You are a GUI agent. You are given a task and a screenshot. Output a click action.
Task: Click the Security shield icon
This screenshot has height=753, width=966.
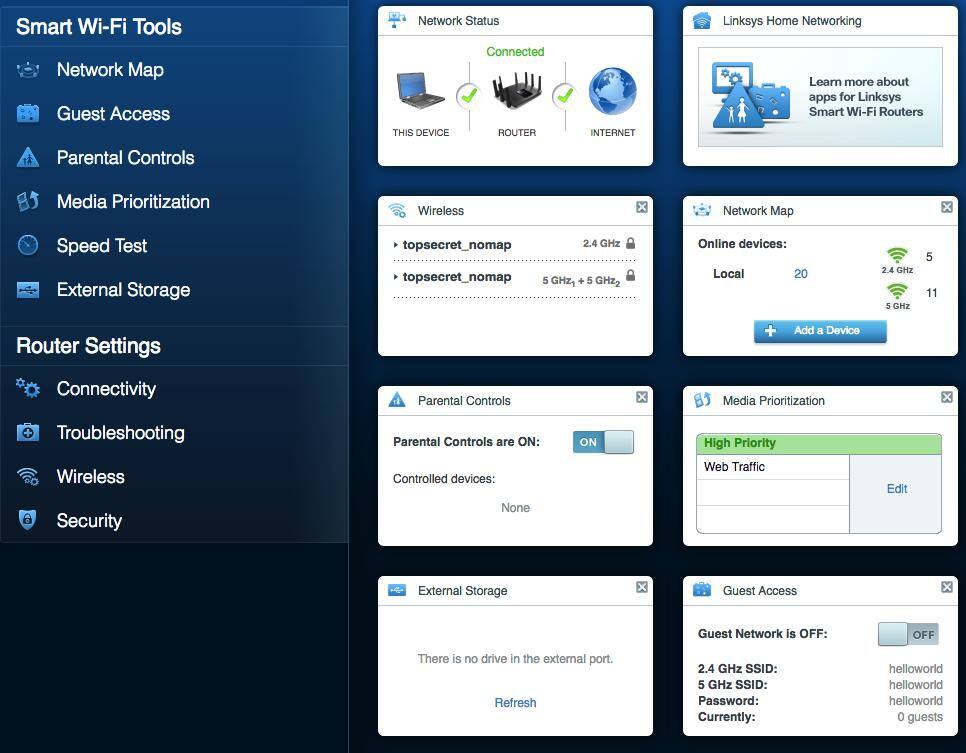point(28,521)
